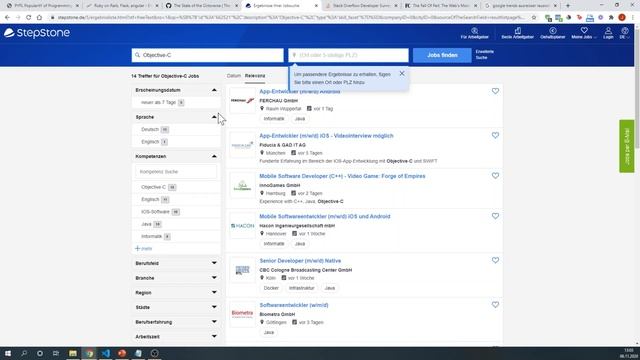Open the HACON company logo
This screenshot has width=640, height=360.
click(x=242, y=226)
